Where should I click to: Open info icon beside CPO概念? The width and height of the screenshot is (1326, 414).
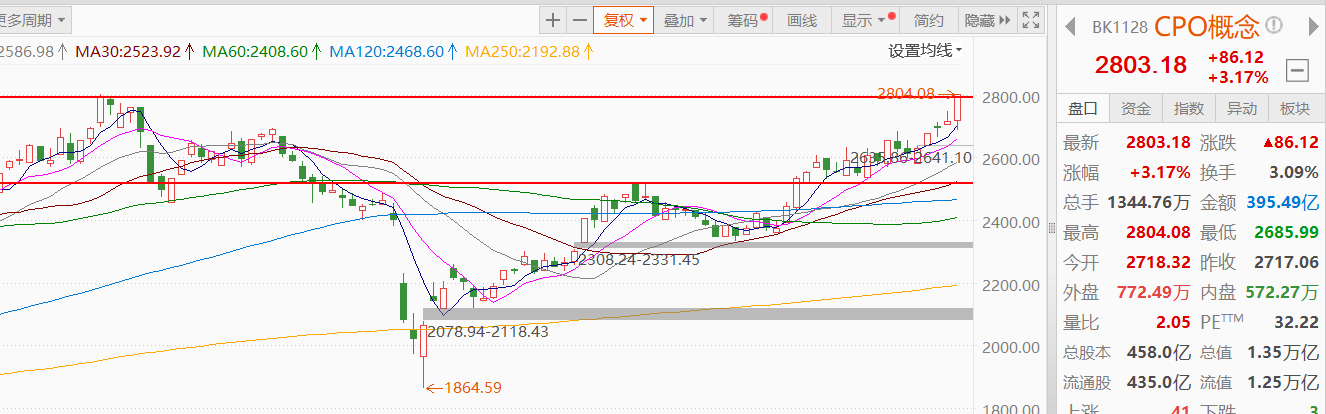click(1274, 25)
